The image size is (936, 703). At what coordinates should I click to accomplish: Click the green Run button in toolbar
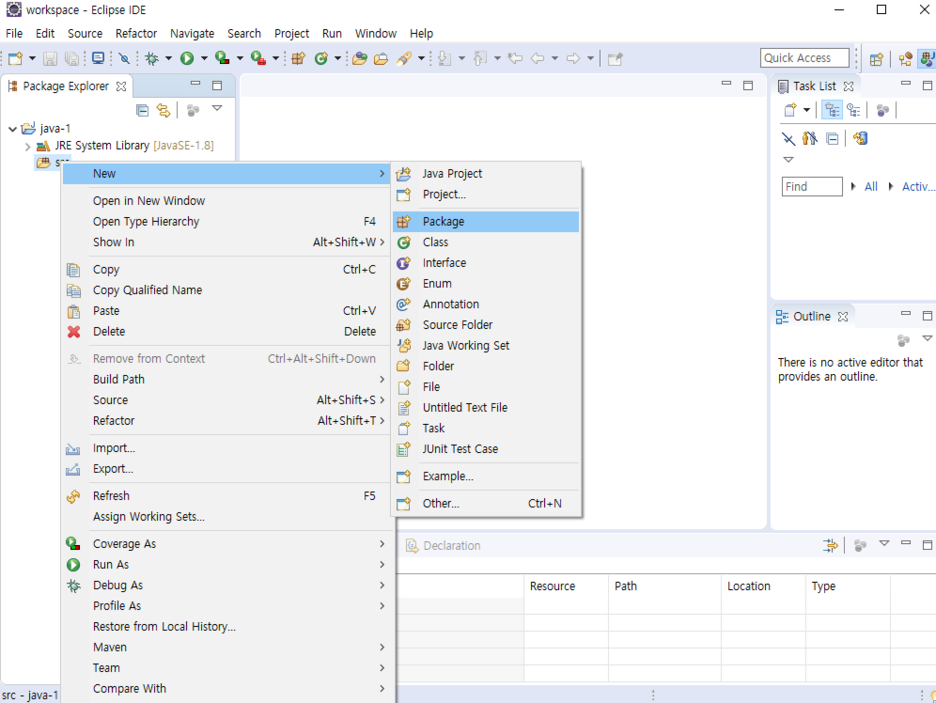pyautogui.click(x=187, y=58)
